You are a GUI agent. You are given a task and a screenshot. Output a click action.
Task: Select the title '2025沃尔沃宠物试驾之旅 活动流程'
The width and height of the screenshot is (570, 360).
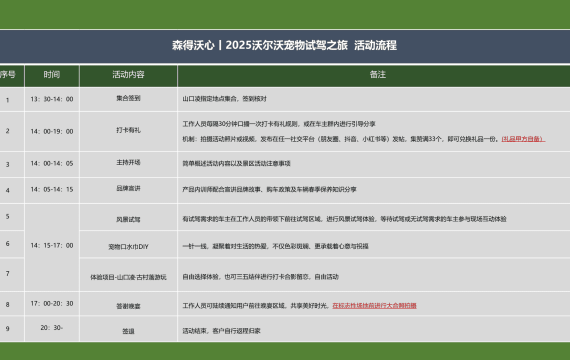[x=311, y=45]
